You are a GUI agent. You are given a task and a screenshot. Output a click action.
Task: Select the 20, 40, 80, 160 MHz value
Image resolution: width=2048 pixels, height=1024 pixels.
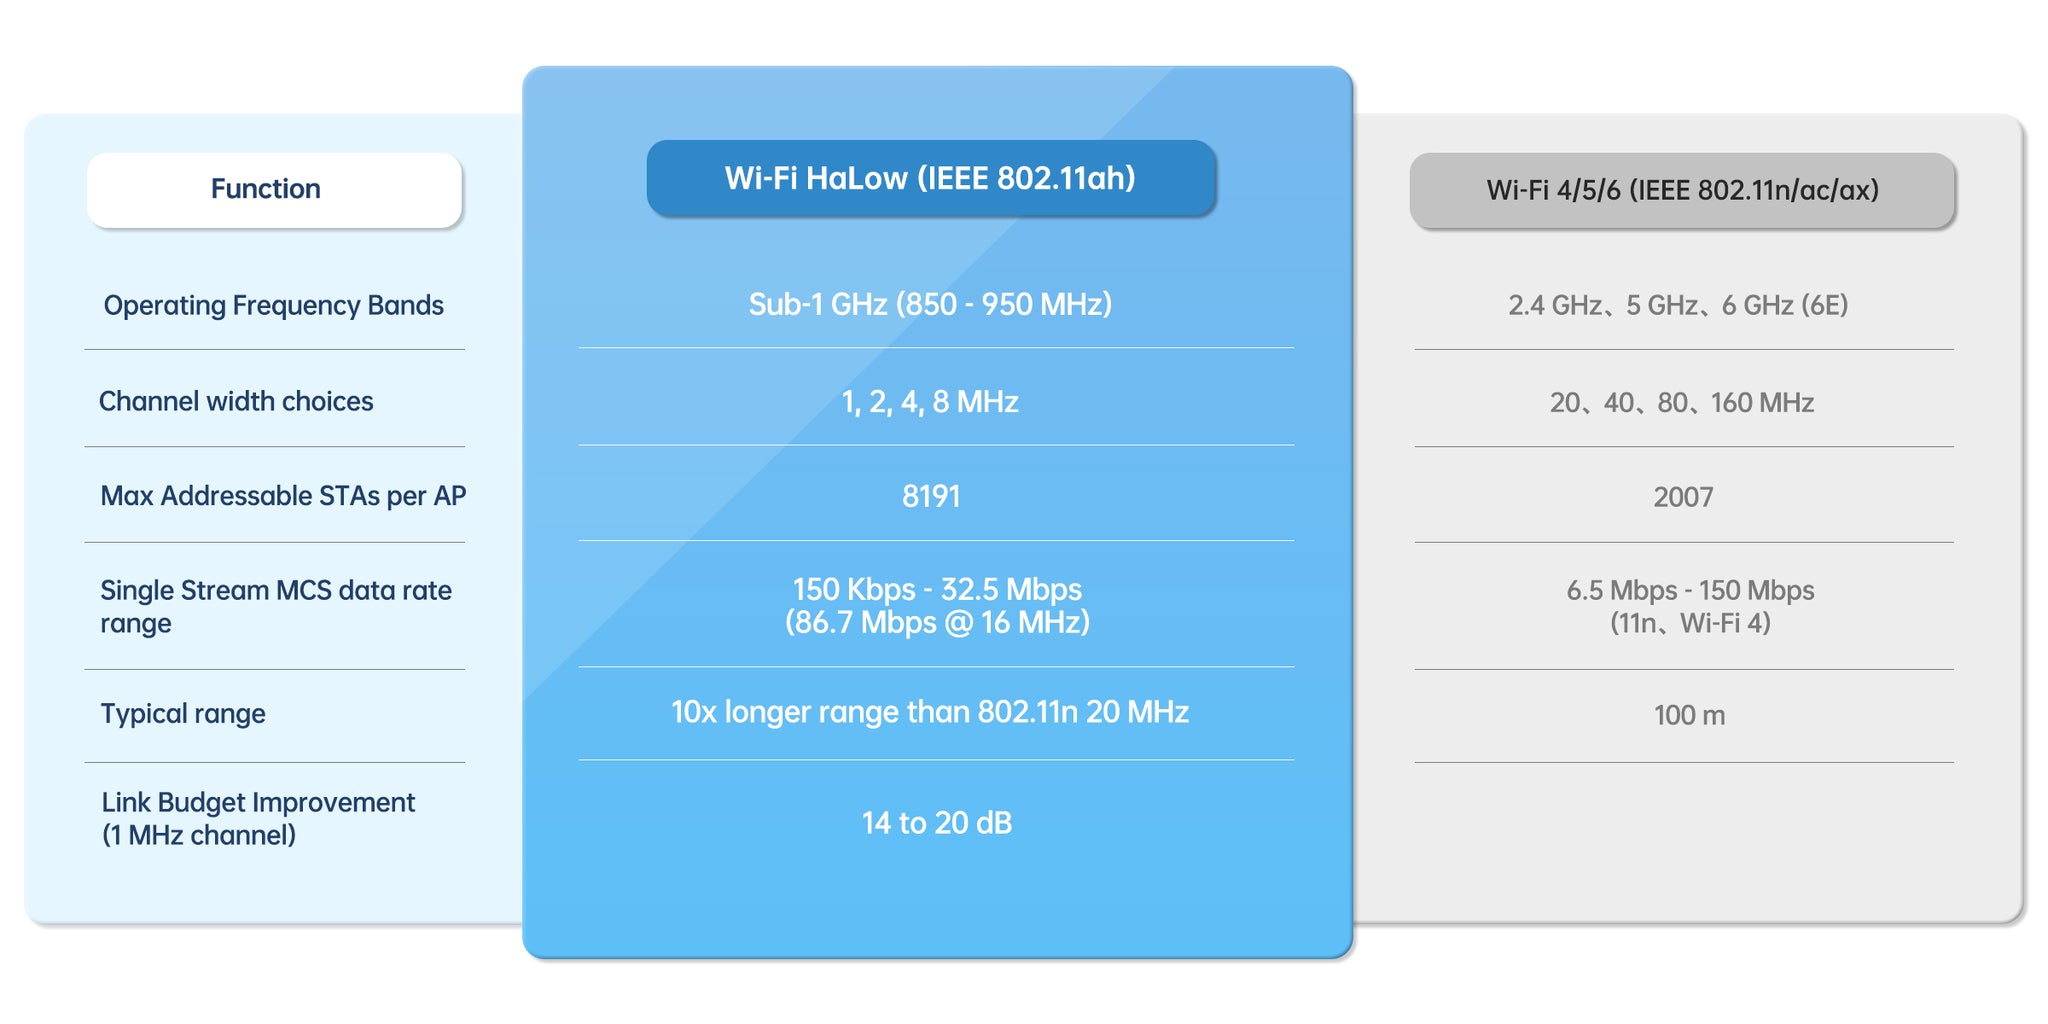point(1682,403)
